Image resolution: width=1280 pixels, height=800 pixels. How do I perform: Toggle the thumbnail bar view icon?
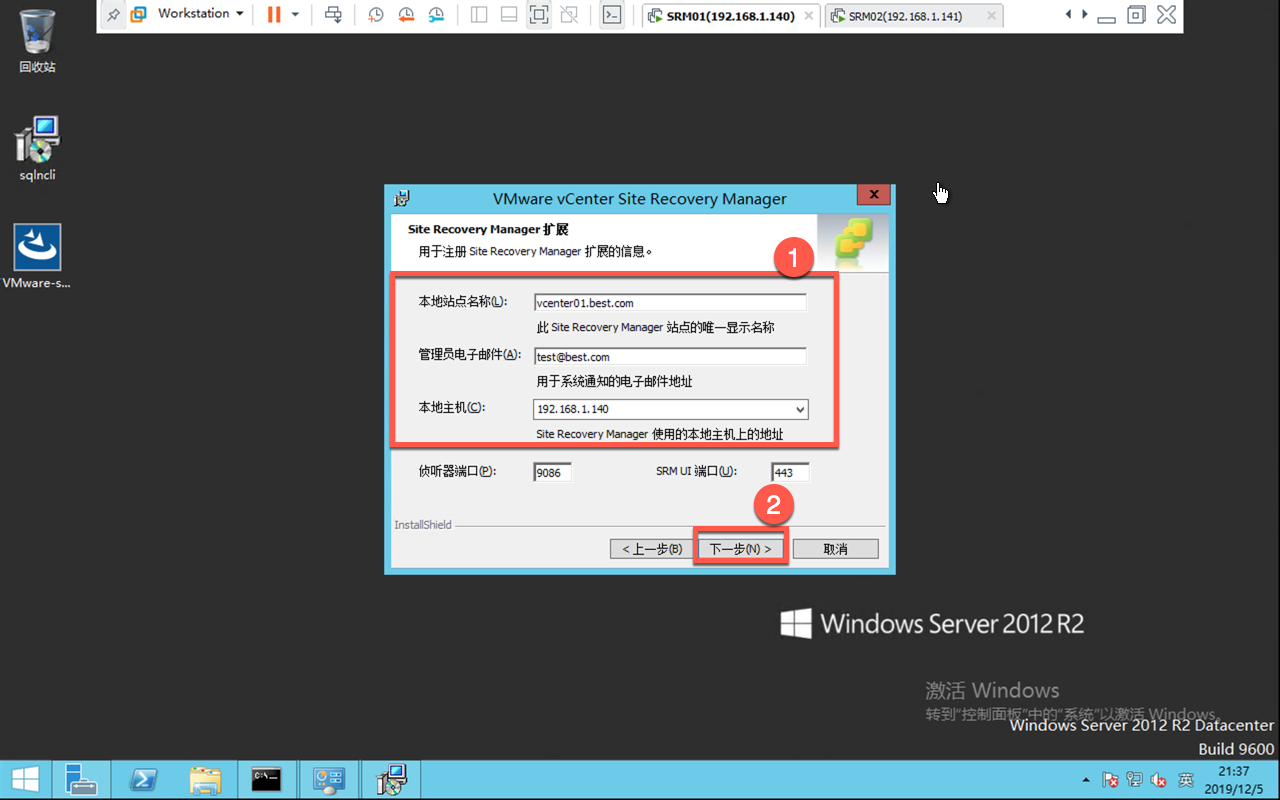point(509,15)
